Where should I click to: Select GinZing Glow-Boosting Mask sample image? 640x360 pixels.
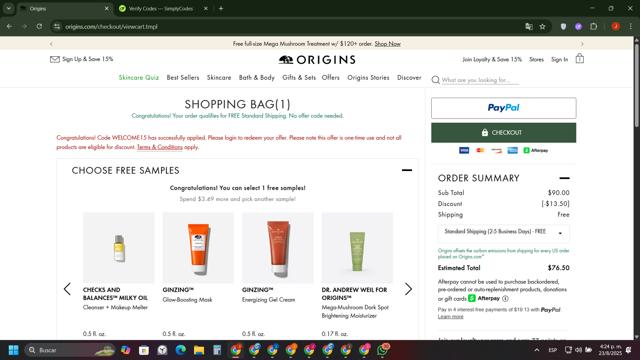198,247
